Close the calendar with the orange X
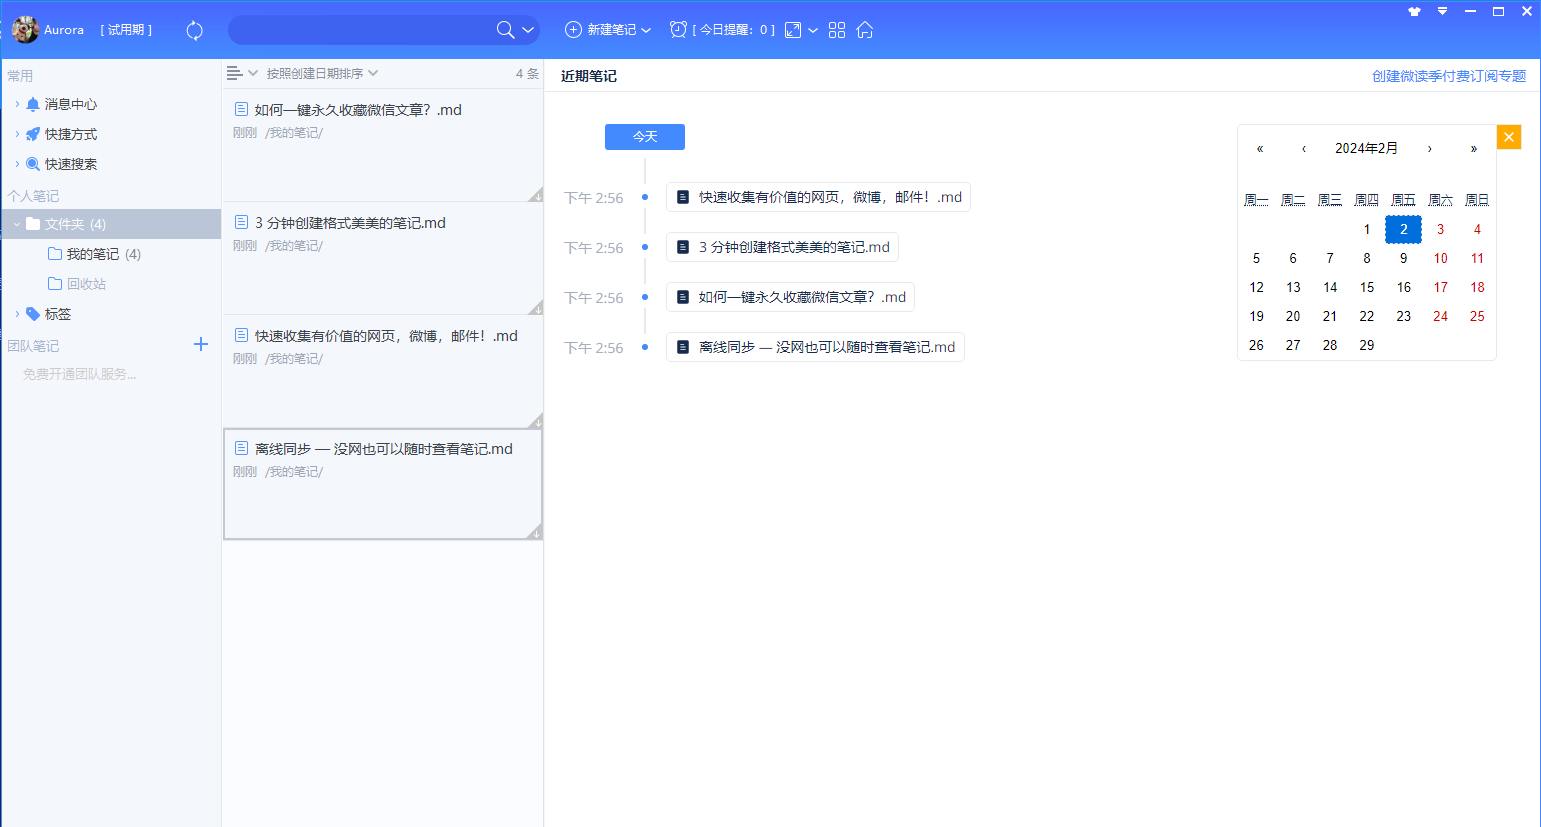 1509,137
